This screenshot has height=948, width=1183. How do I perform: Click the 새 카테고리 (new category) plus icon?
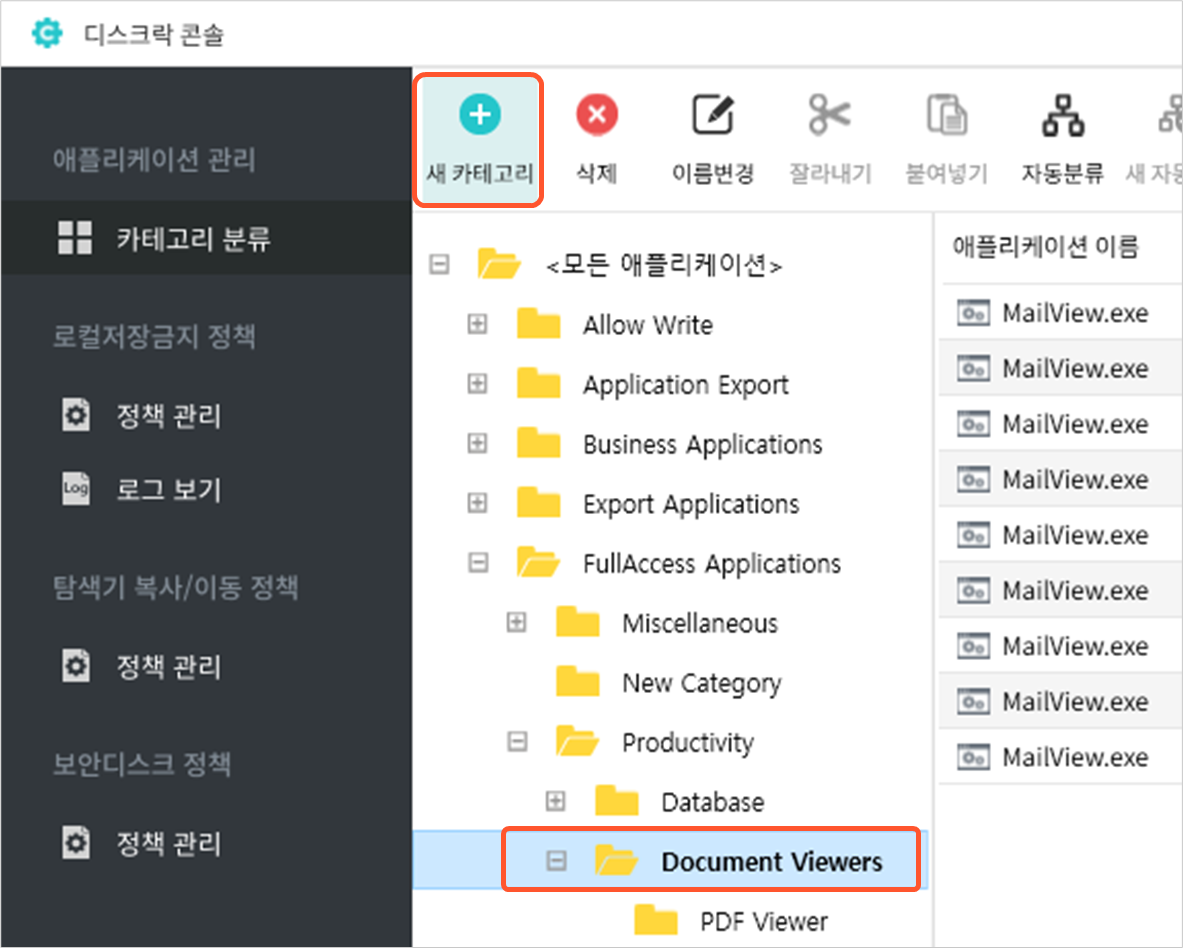tap(480, 115)
